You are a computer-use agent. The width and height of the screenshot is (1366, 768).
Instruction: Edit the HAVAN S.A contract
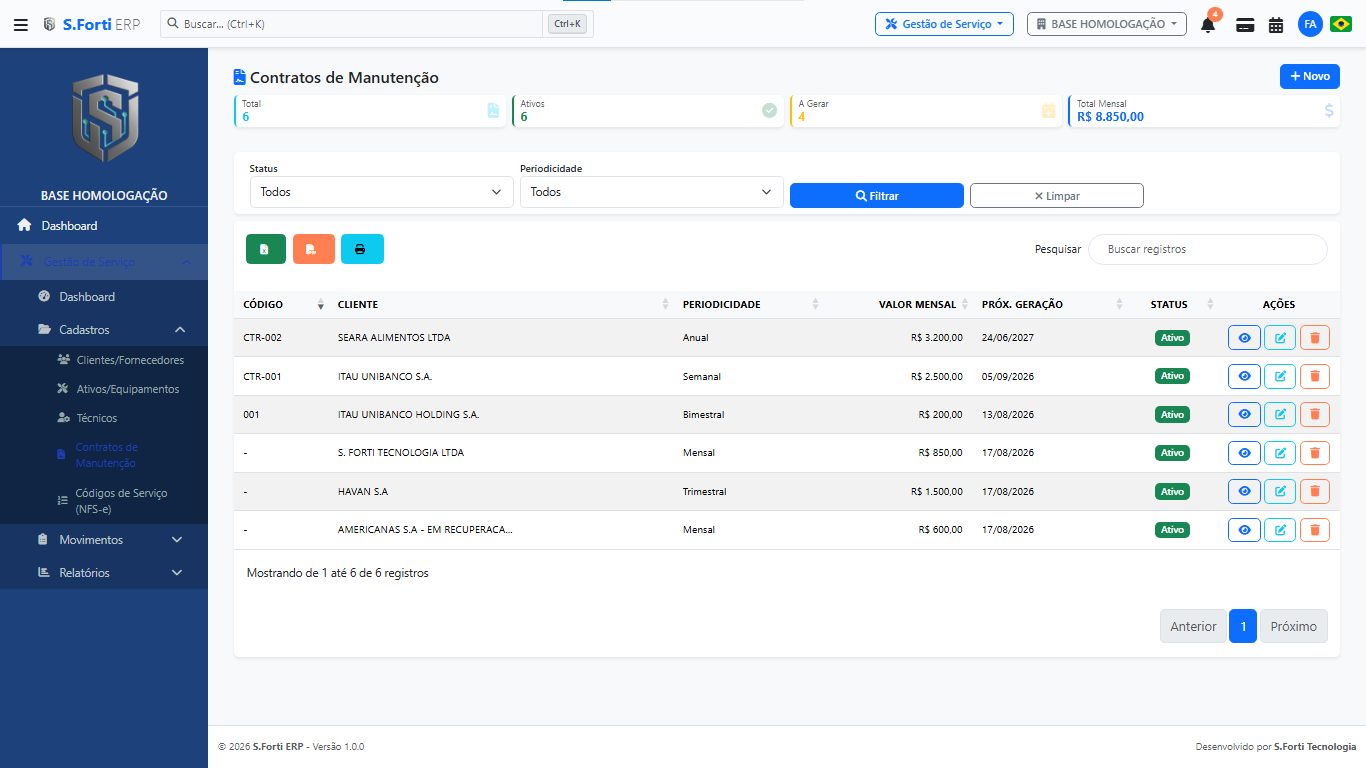click(1280, 491)
